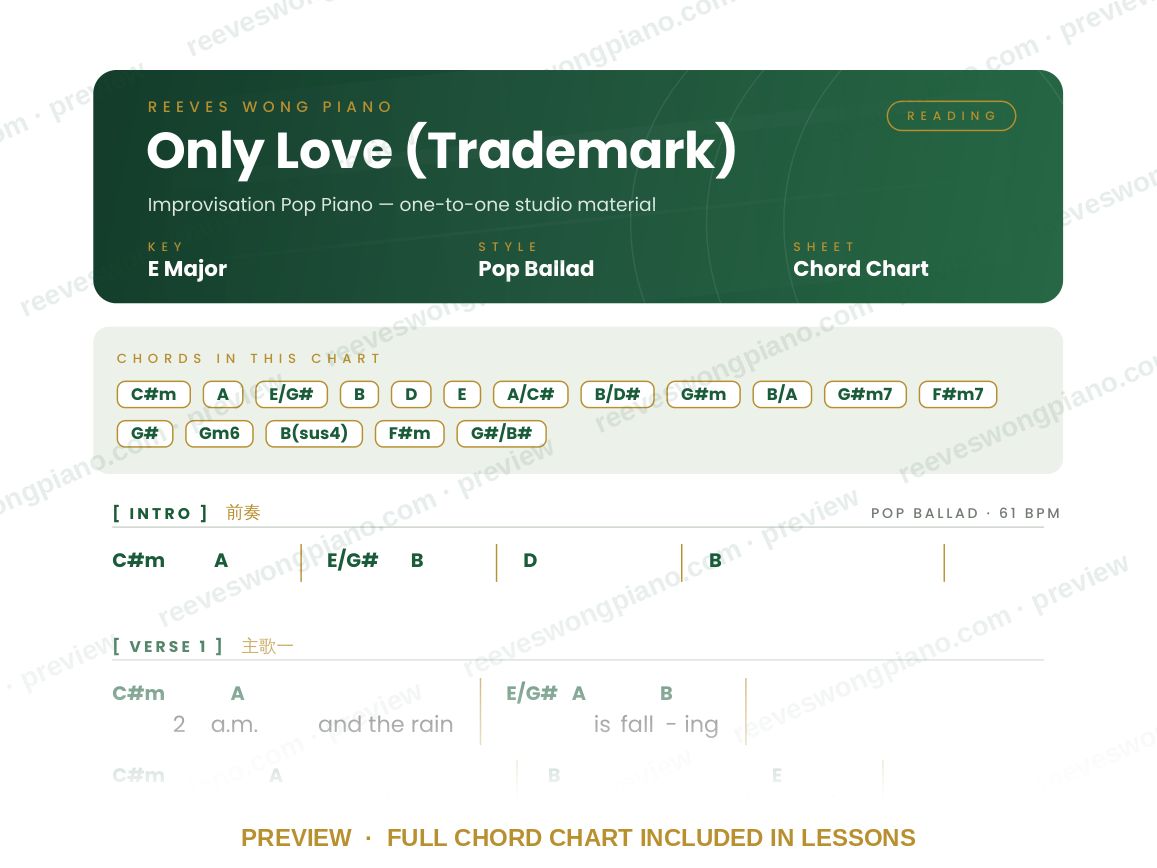Pick the B chord chip

[359, 394]
